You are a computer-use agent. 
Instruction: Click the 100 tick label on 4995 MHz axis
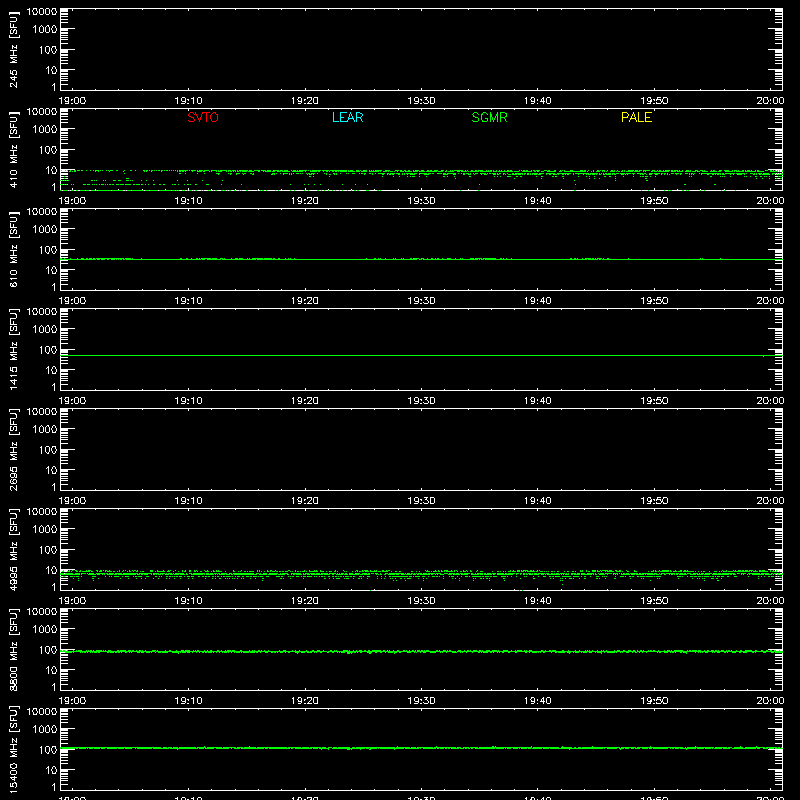[x=48, y=550]
